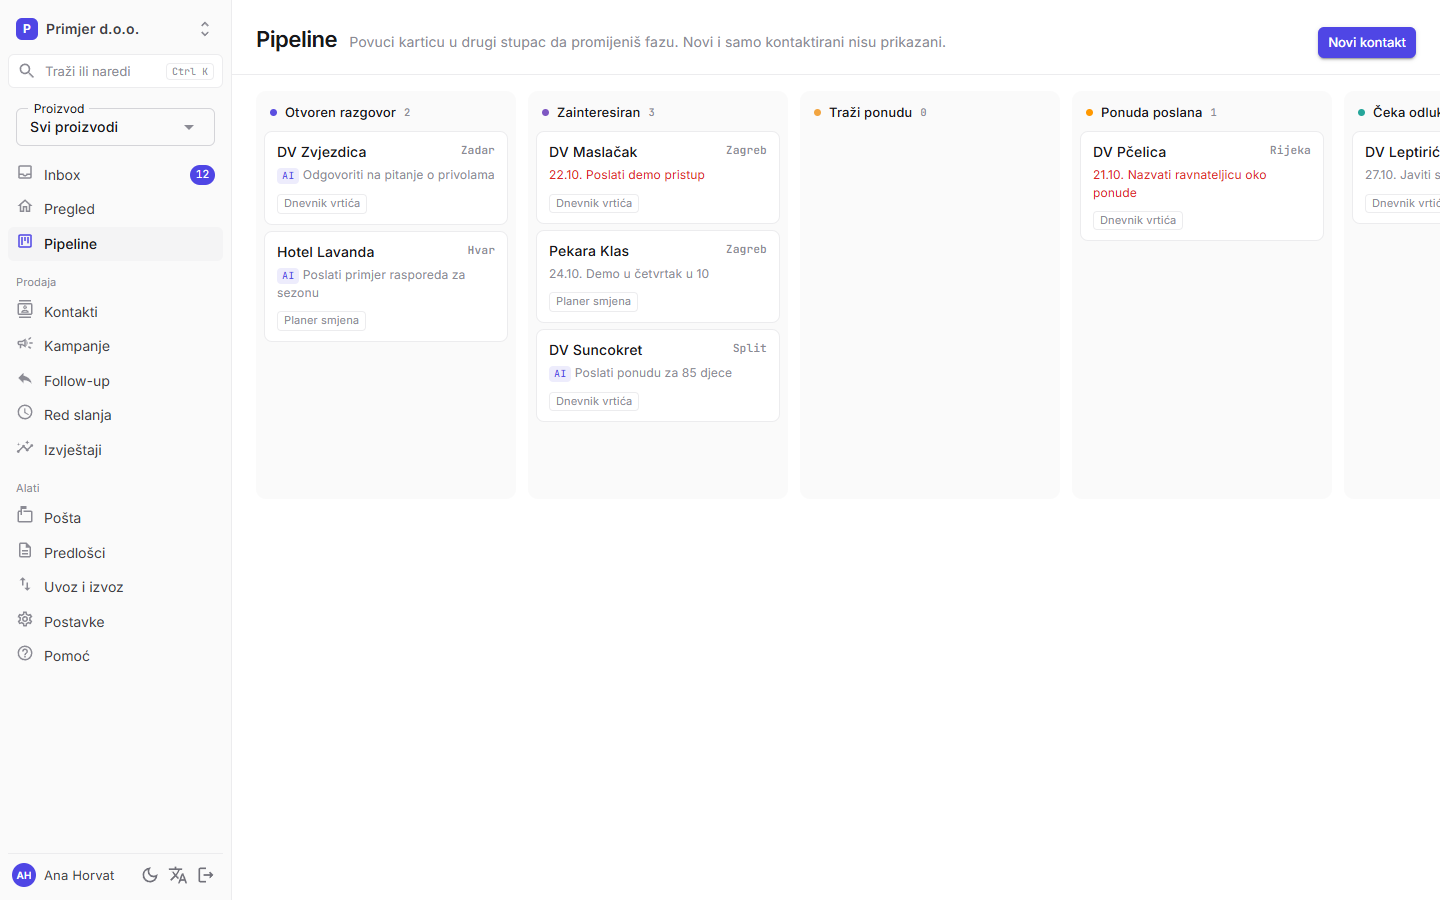This screenshot has height=900, width=1440.
Task: Switch to Kontakti section
Action: [115, 312]
